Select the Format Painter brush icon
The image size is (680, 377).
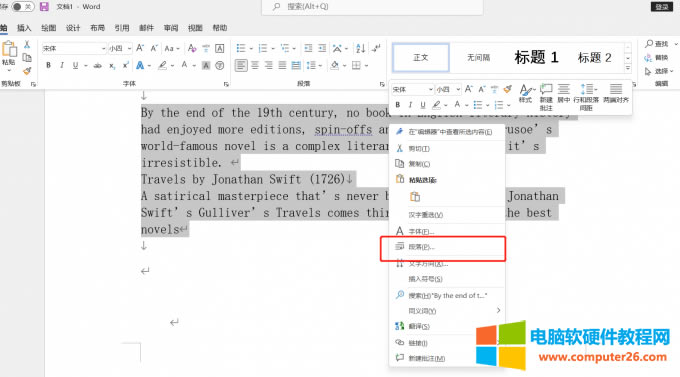pyautogui.click(x=27, y=70)
